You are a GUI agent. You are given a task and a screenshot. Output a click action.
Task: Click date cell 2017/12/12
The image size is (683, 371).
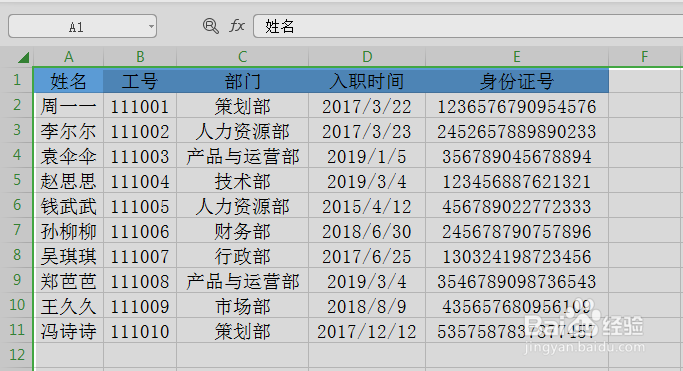coord(367,331)
